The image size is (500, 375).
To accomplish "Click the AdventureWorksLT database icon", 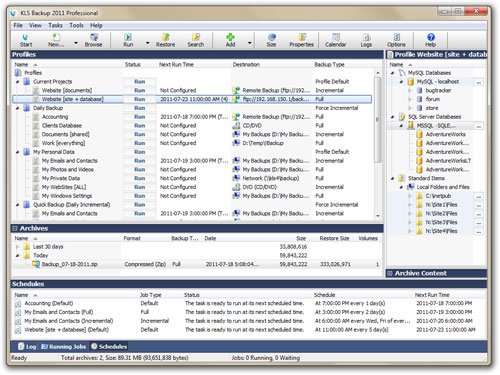I will pos(420,161).
